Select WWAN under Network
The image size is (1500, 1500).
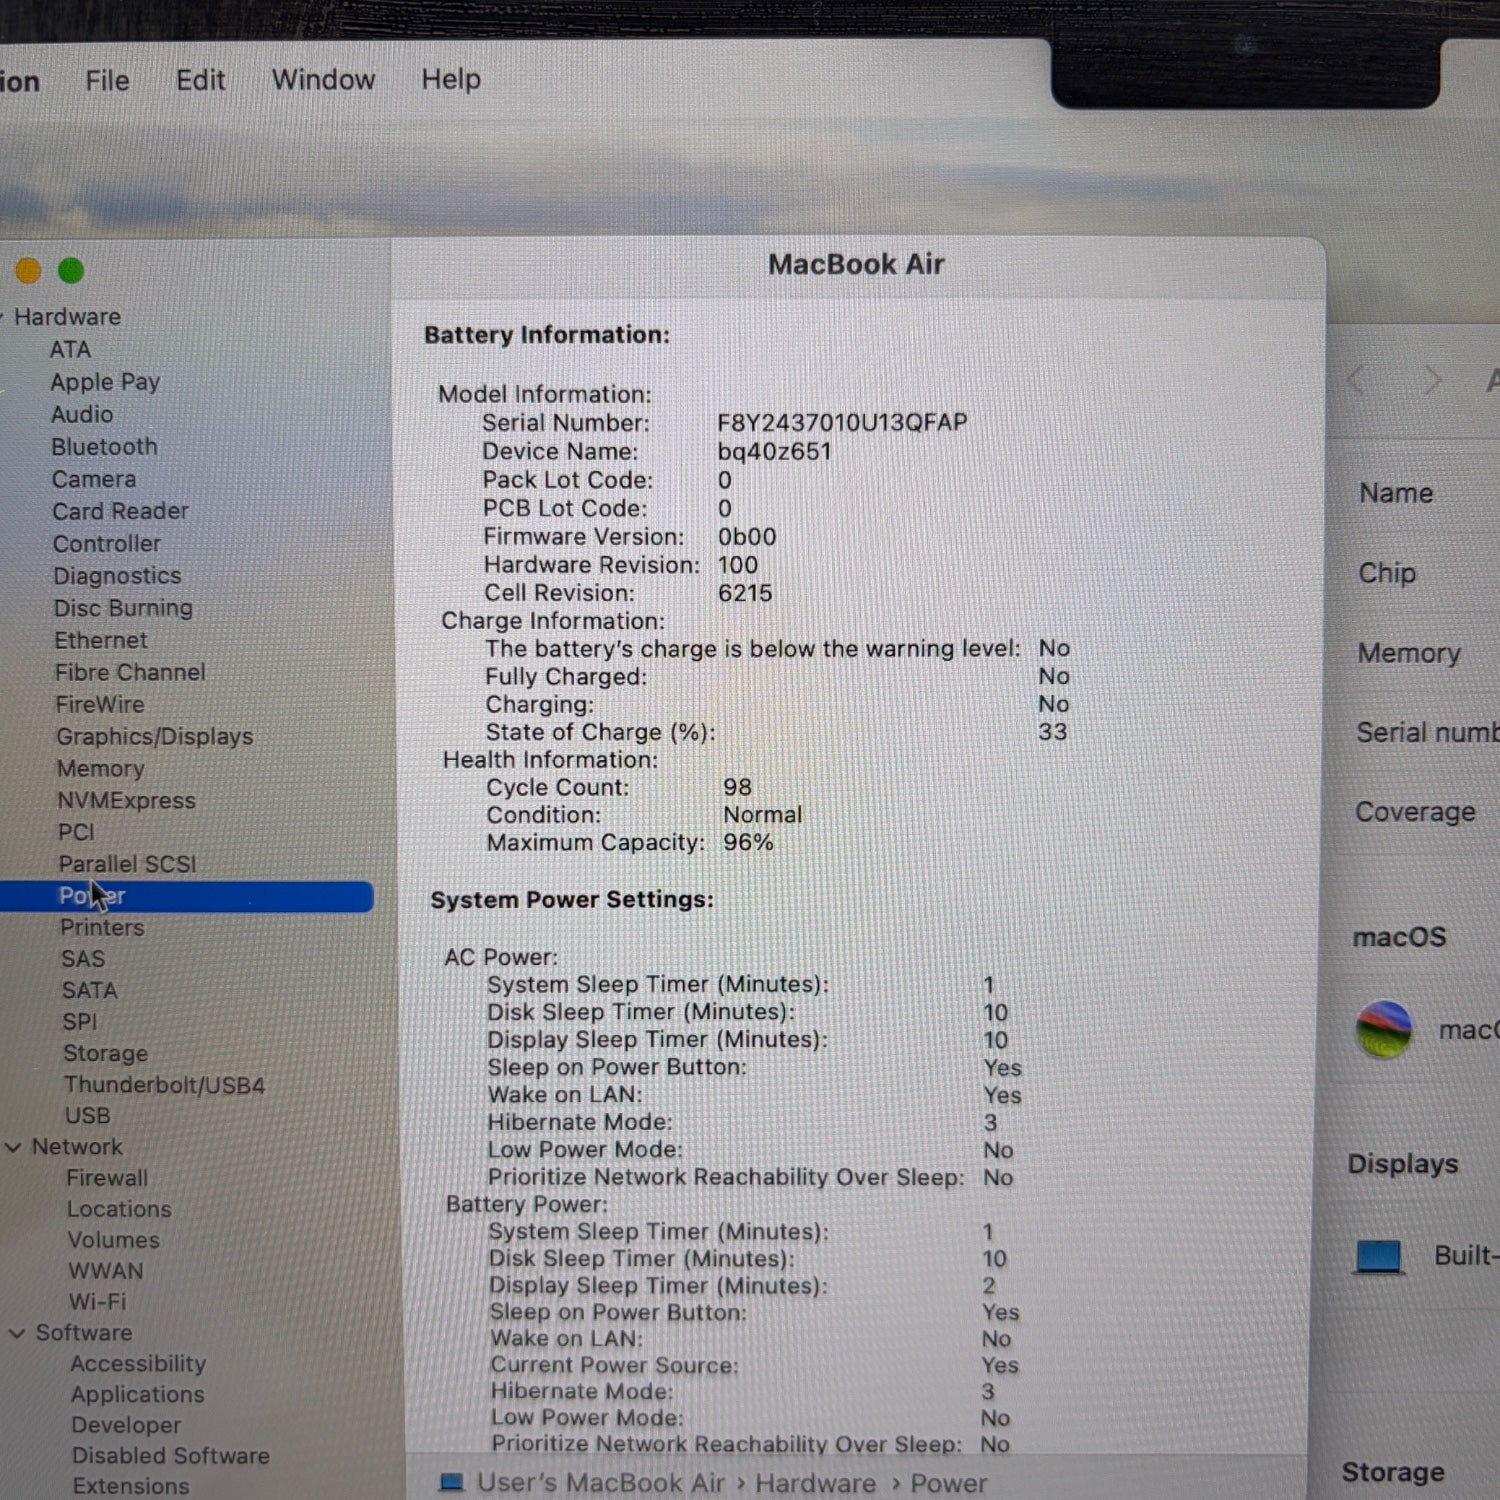coord(106,1271)
